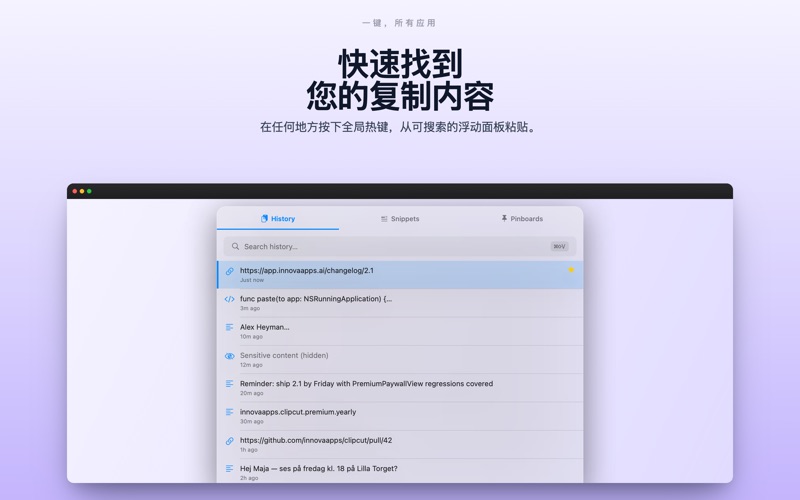Open the Snippets tab
The image size is (800, 500).
pyautogui.click(x=400, y=218)
